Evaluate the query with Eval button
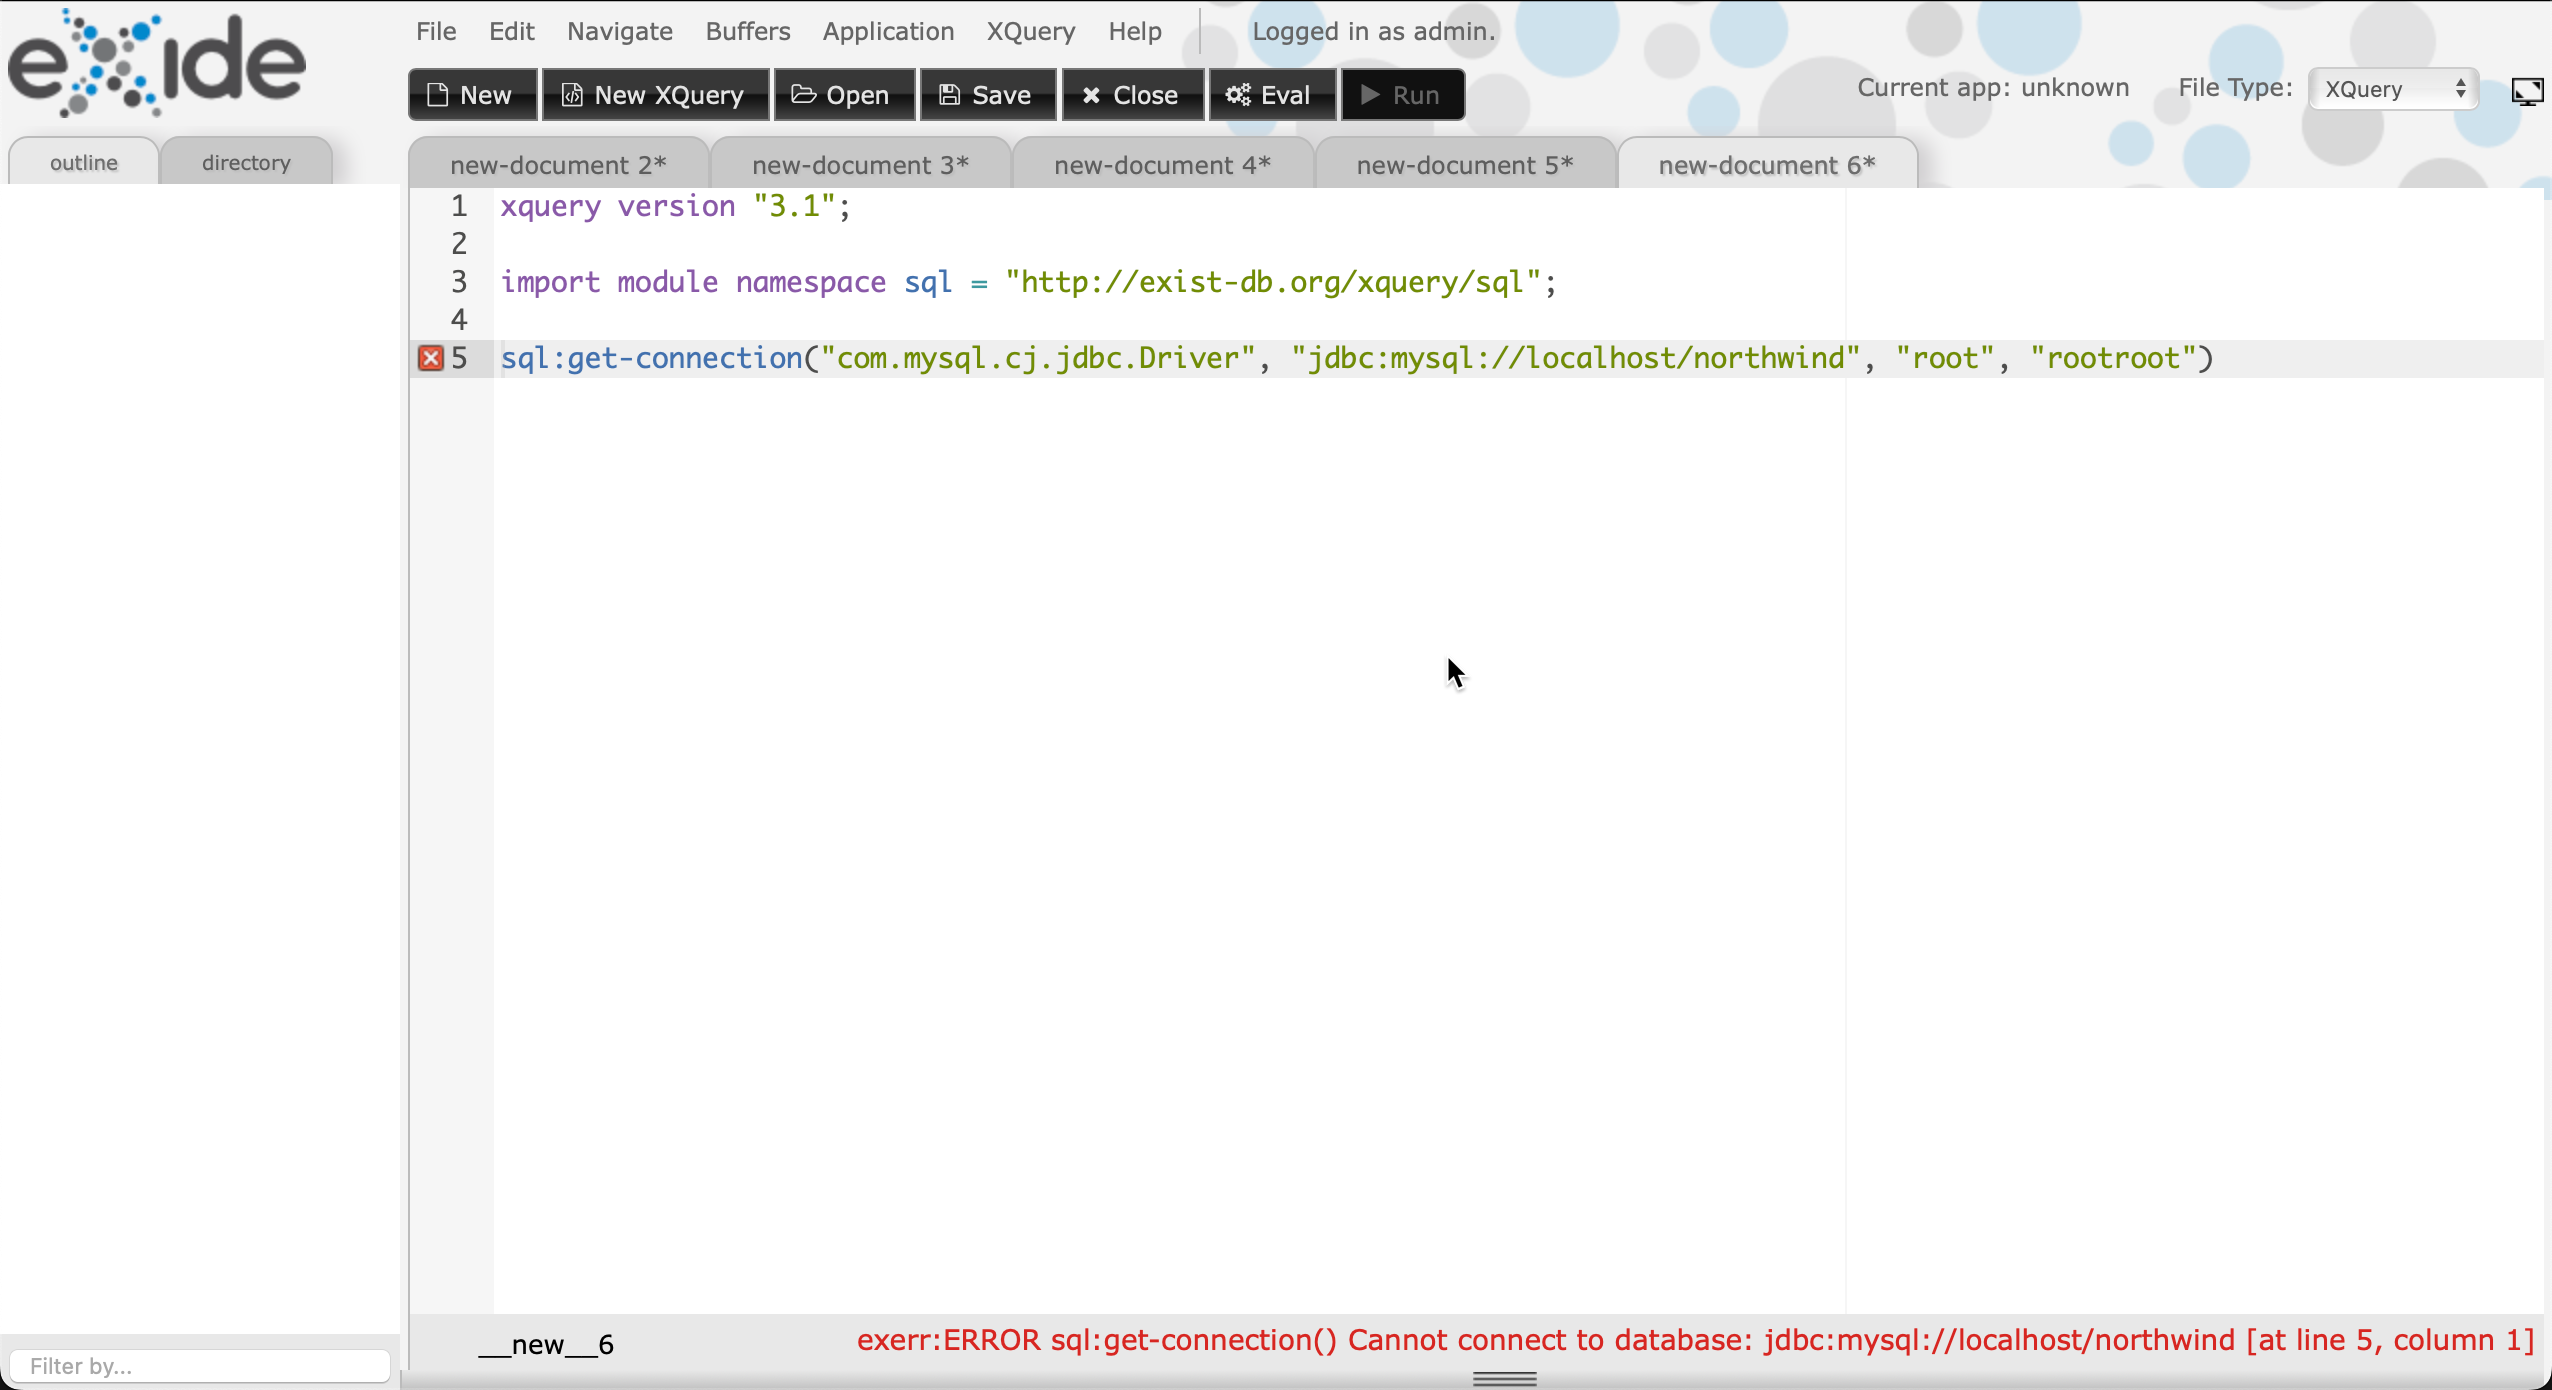 (1271, 95)
